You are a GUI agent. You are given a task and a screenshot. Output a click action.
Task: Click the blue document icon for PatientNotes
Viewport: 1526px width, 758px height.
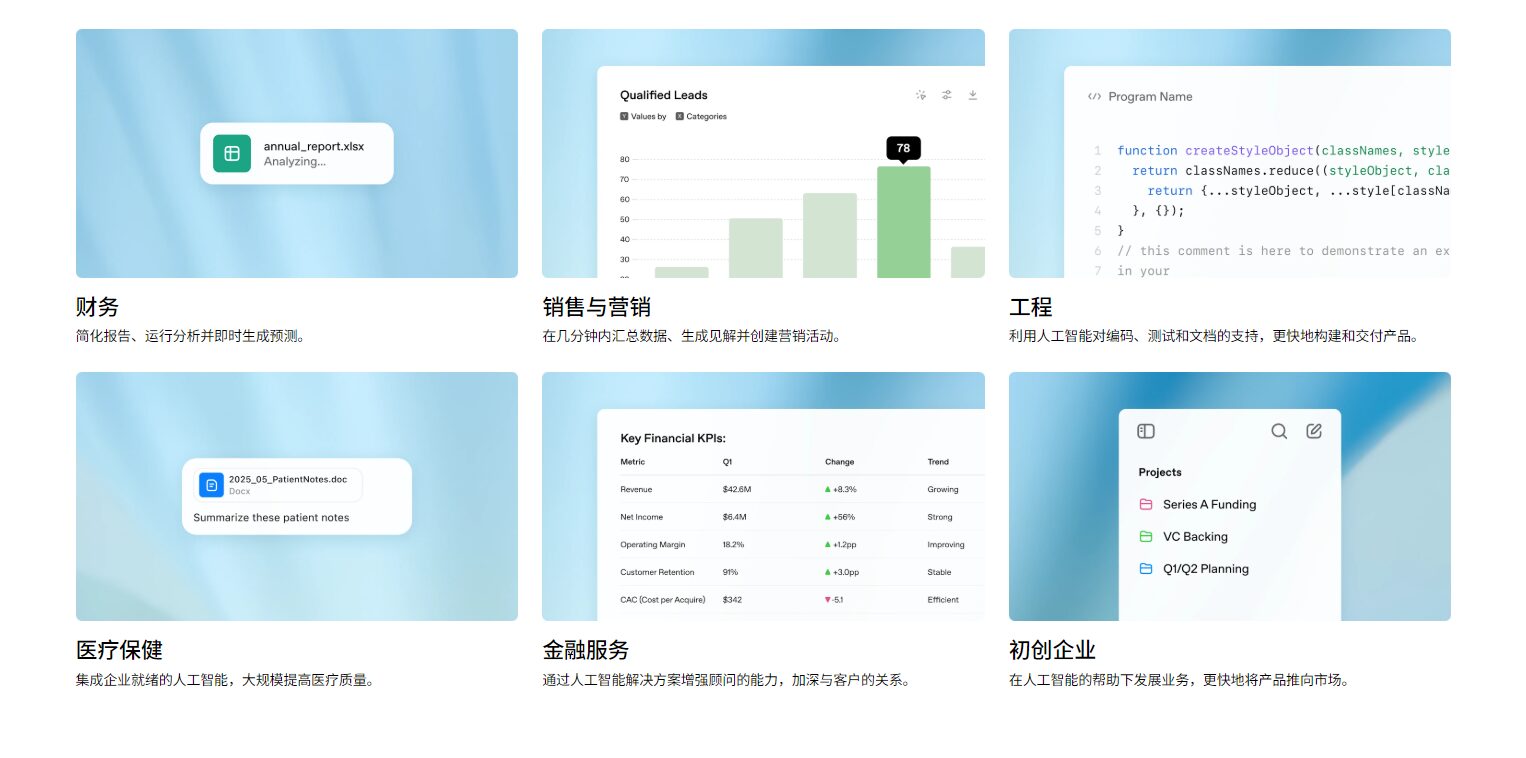point(211,485)
